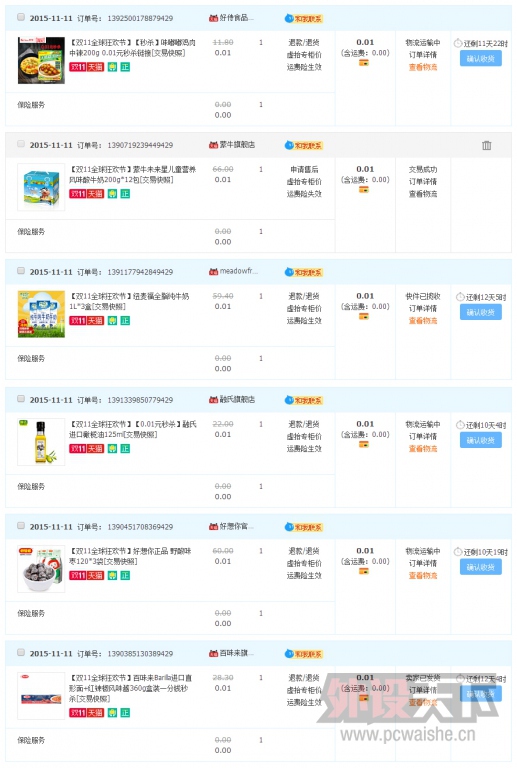Delete the 蒙牛旗舰店 order with trash icon
The image size is (517, 768).
pyautogui.click(x=486, y=145)
